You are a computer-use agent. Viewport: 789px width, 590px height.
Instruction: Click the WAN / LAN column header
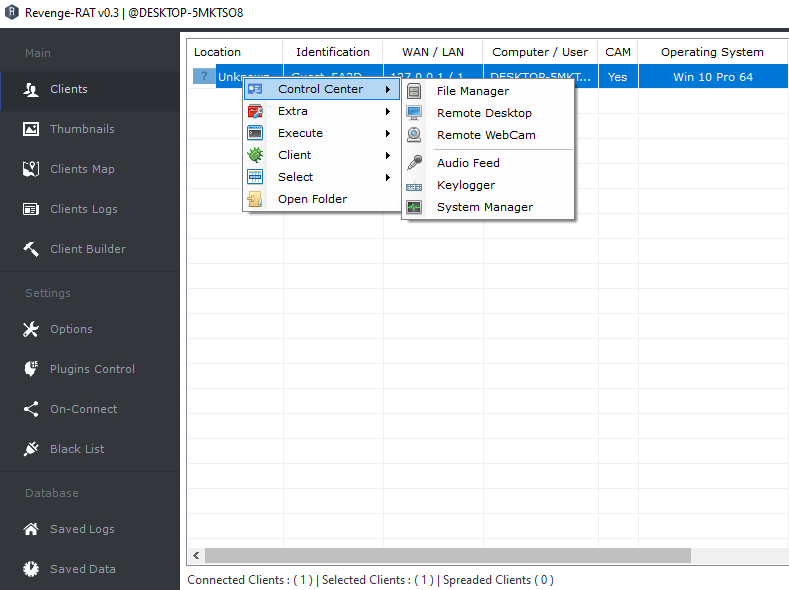click(x=433, y=52)
